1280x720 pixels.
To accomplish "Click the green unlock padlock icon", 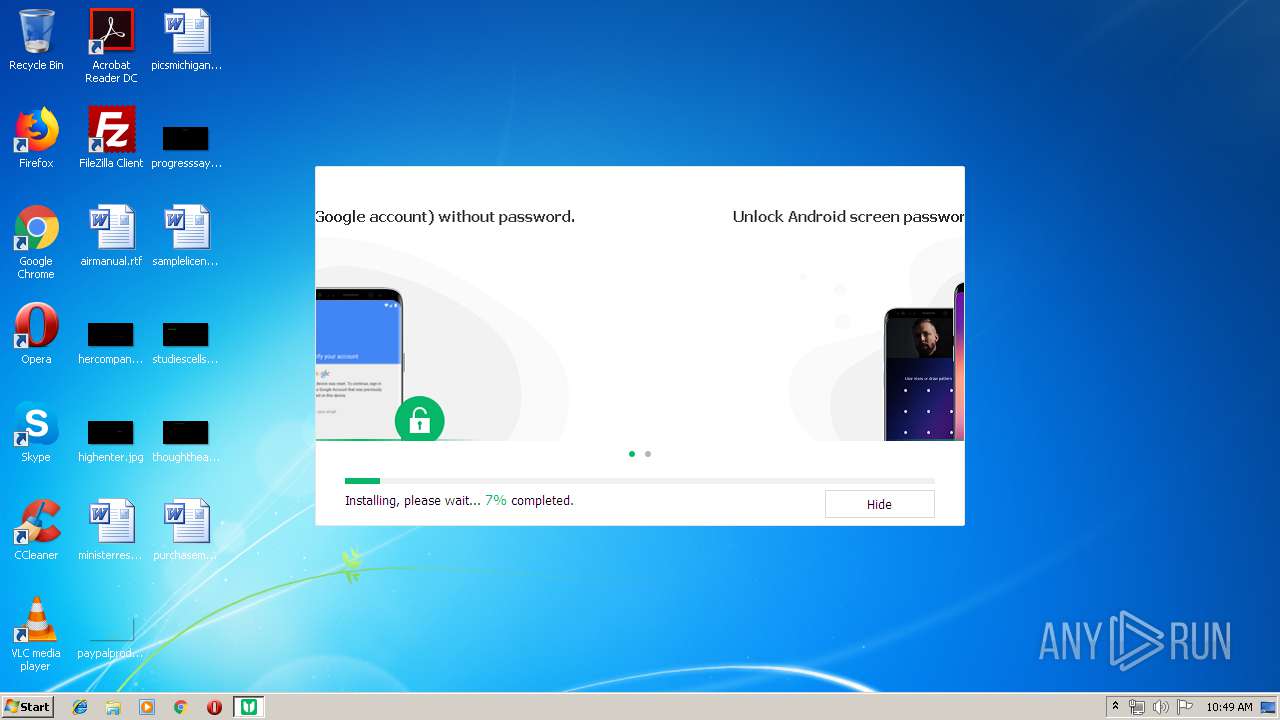I will coord(419,419).
